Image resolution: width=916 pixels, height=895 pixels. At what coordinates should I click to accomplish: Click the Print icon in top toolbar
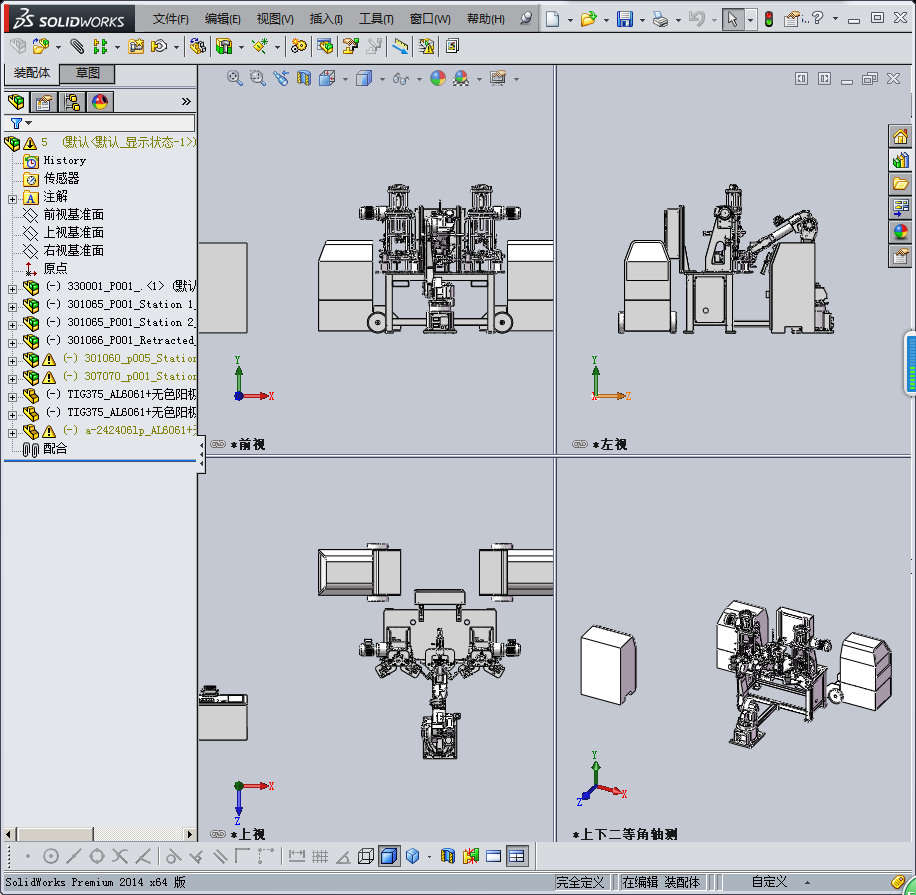click(659, 19)
